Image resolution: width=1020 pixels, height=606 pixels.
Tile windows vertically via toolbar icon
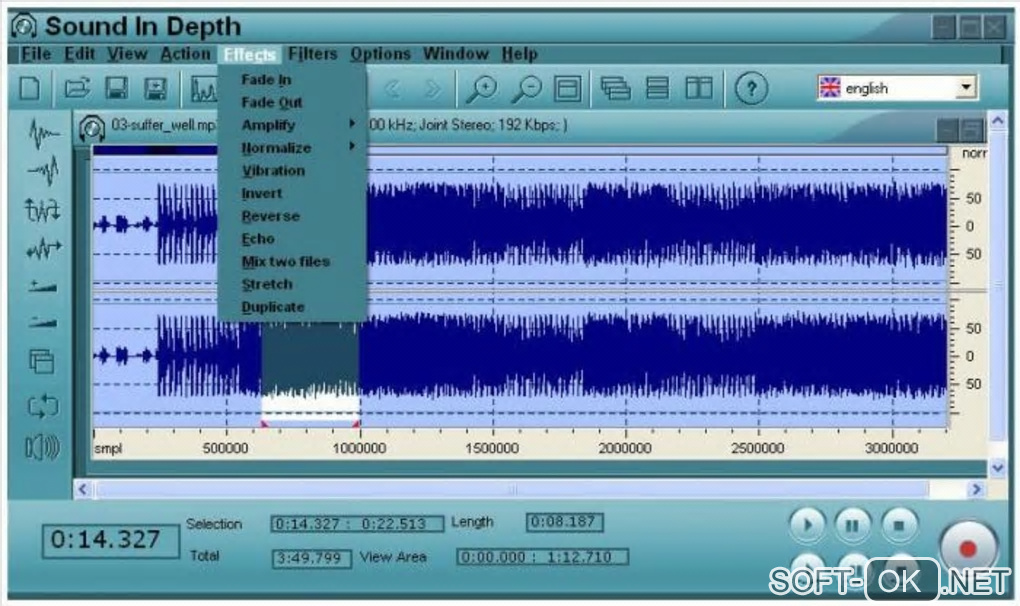point(699,88)
